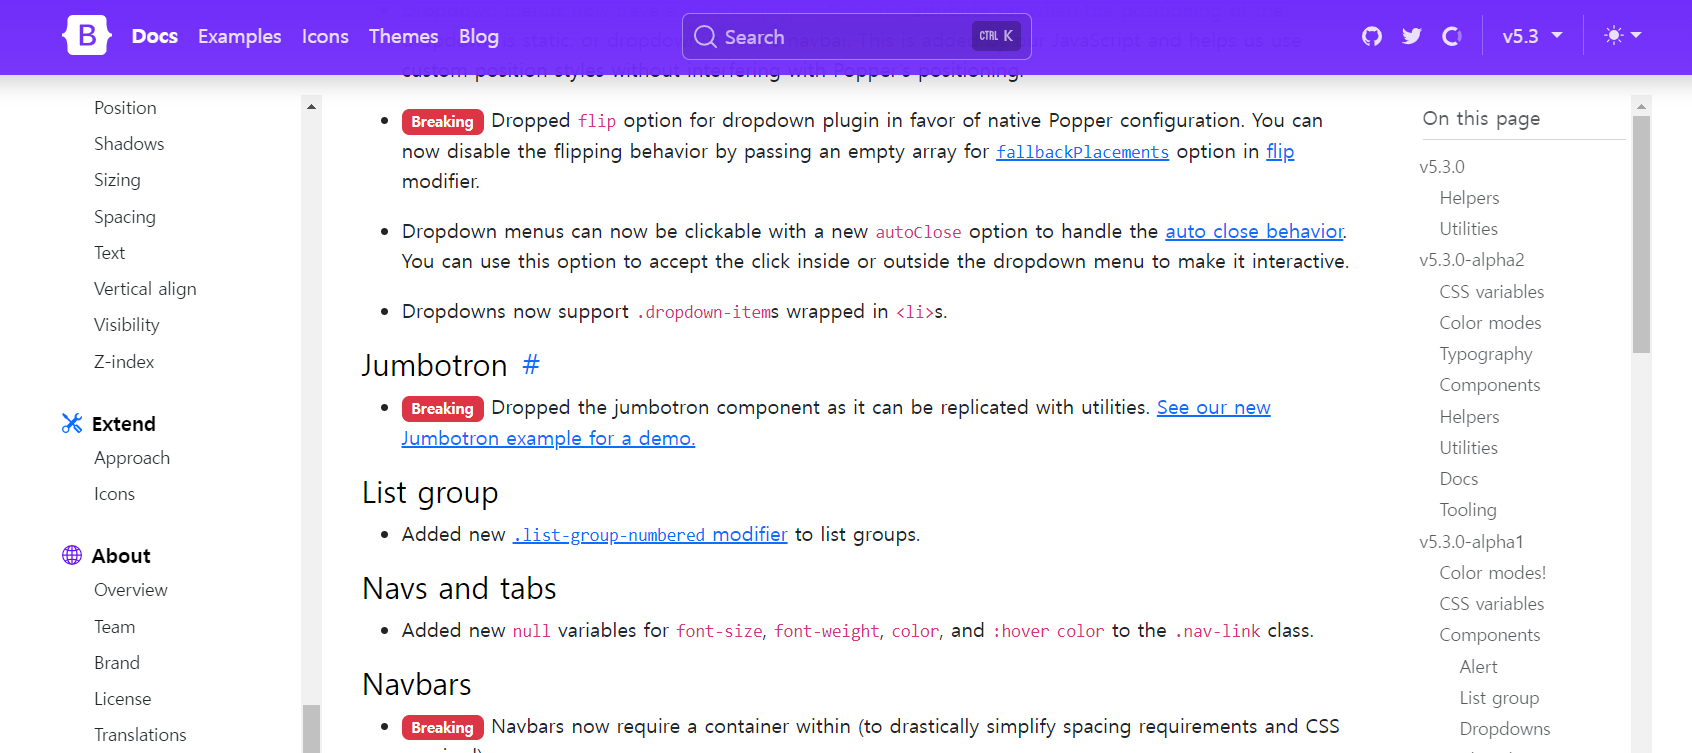
Task: Jump to v5.3.0-alpha2 in page contents
Action: pos(1471,260)
